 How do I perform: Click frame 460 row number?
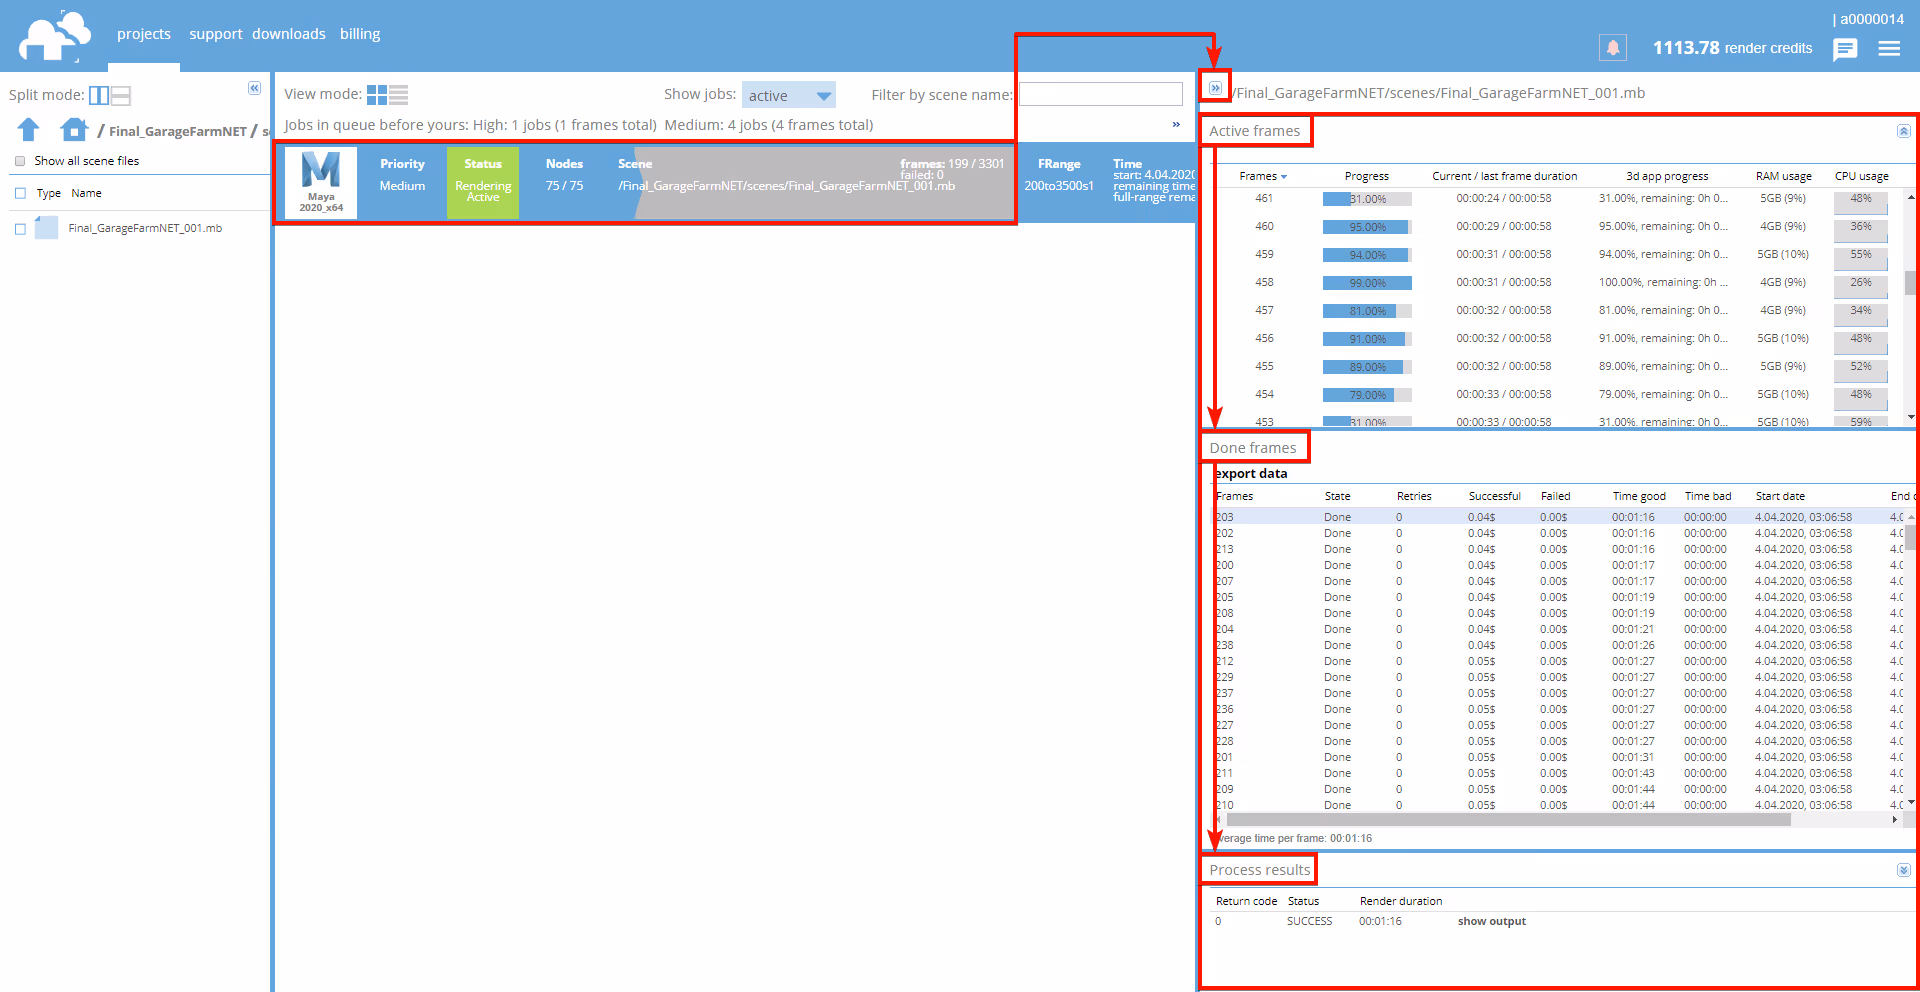(1264, 226)
